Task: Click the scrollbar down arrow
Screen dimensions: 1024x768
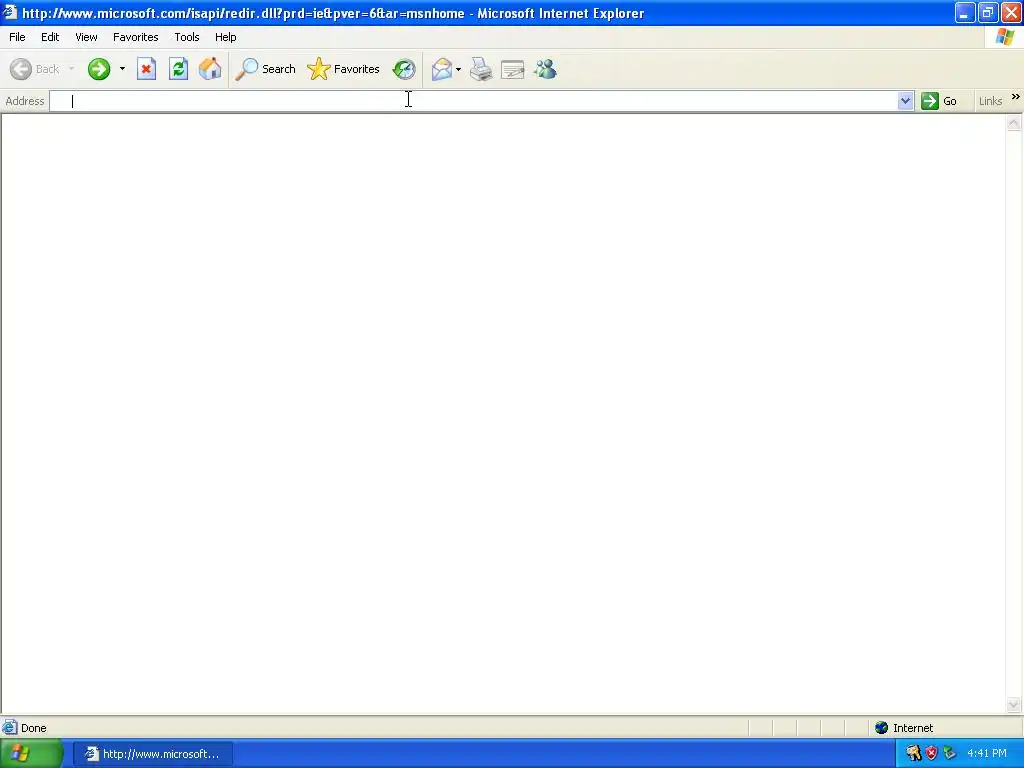Action: pyautogui.click(x=1014, y=704)
